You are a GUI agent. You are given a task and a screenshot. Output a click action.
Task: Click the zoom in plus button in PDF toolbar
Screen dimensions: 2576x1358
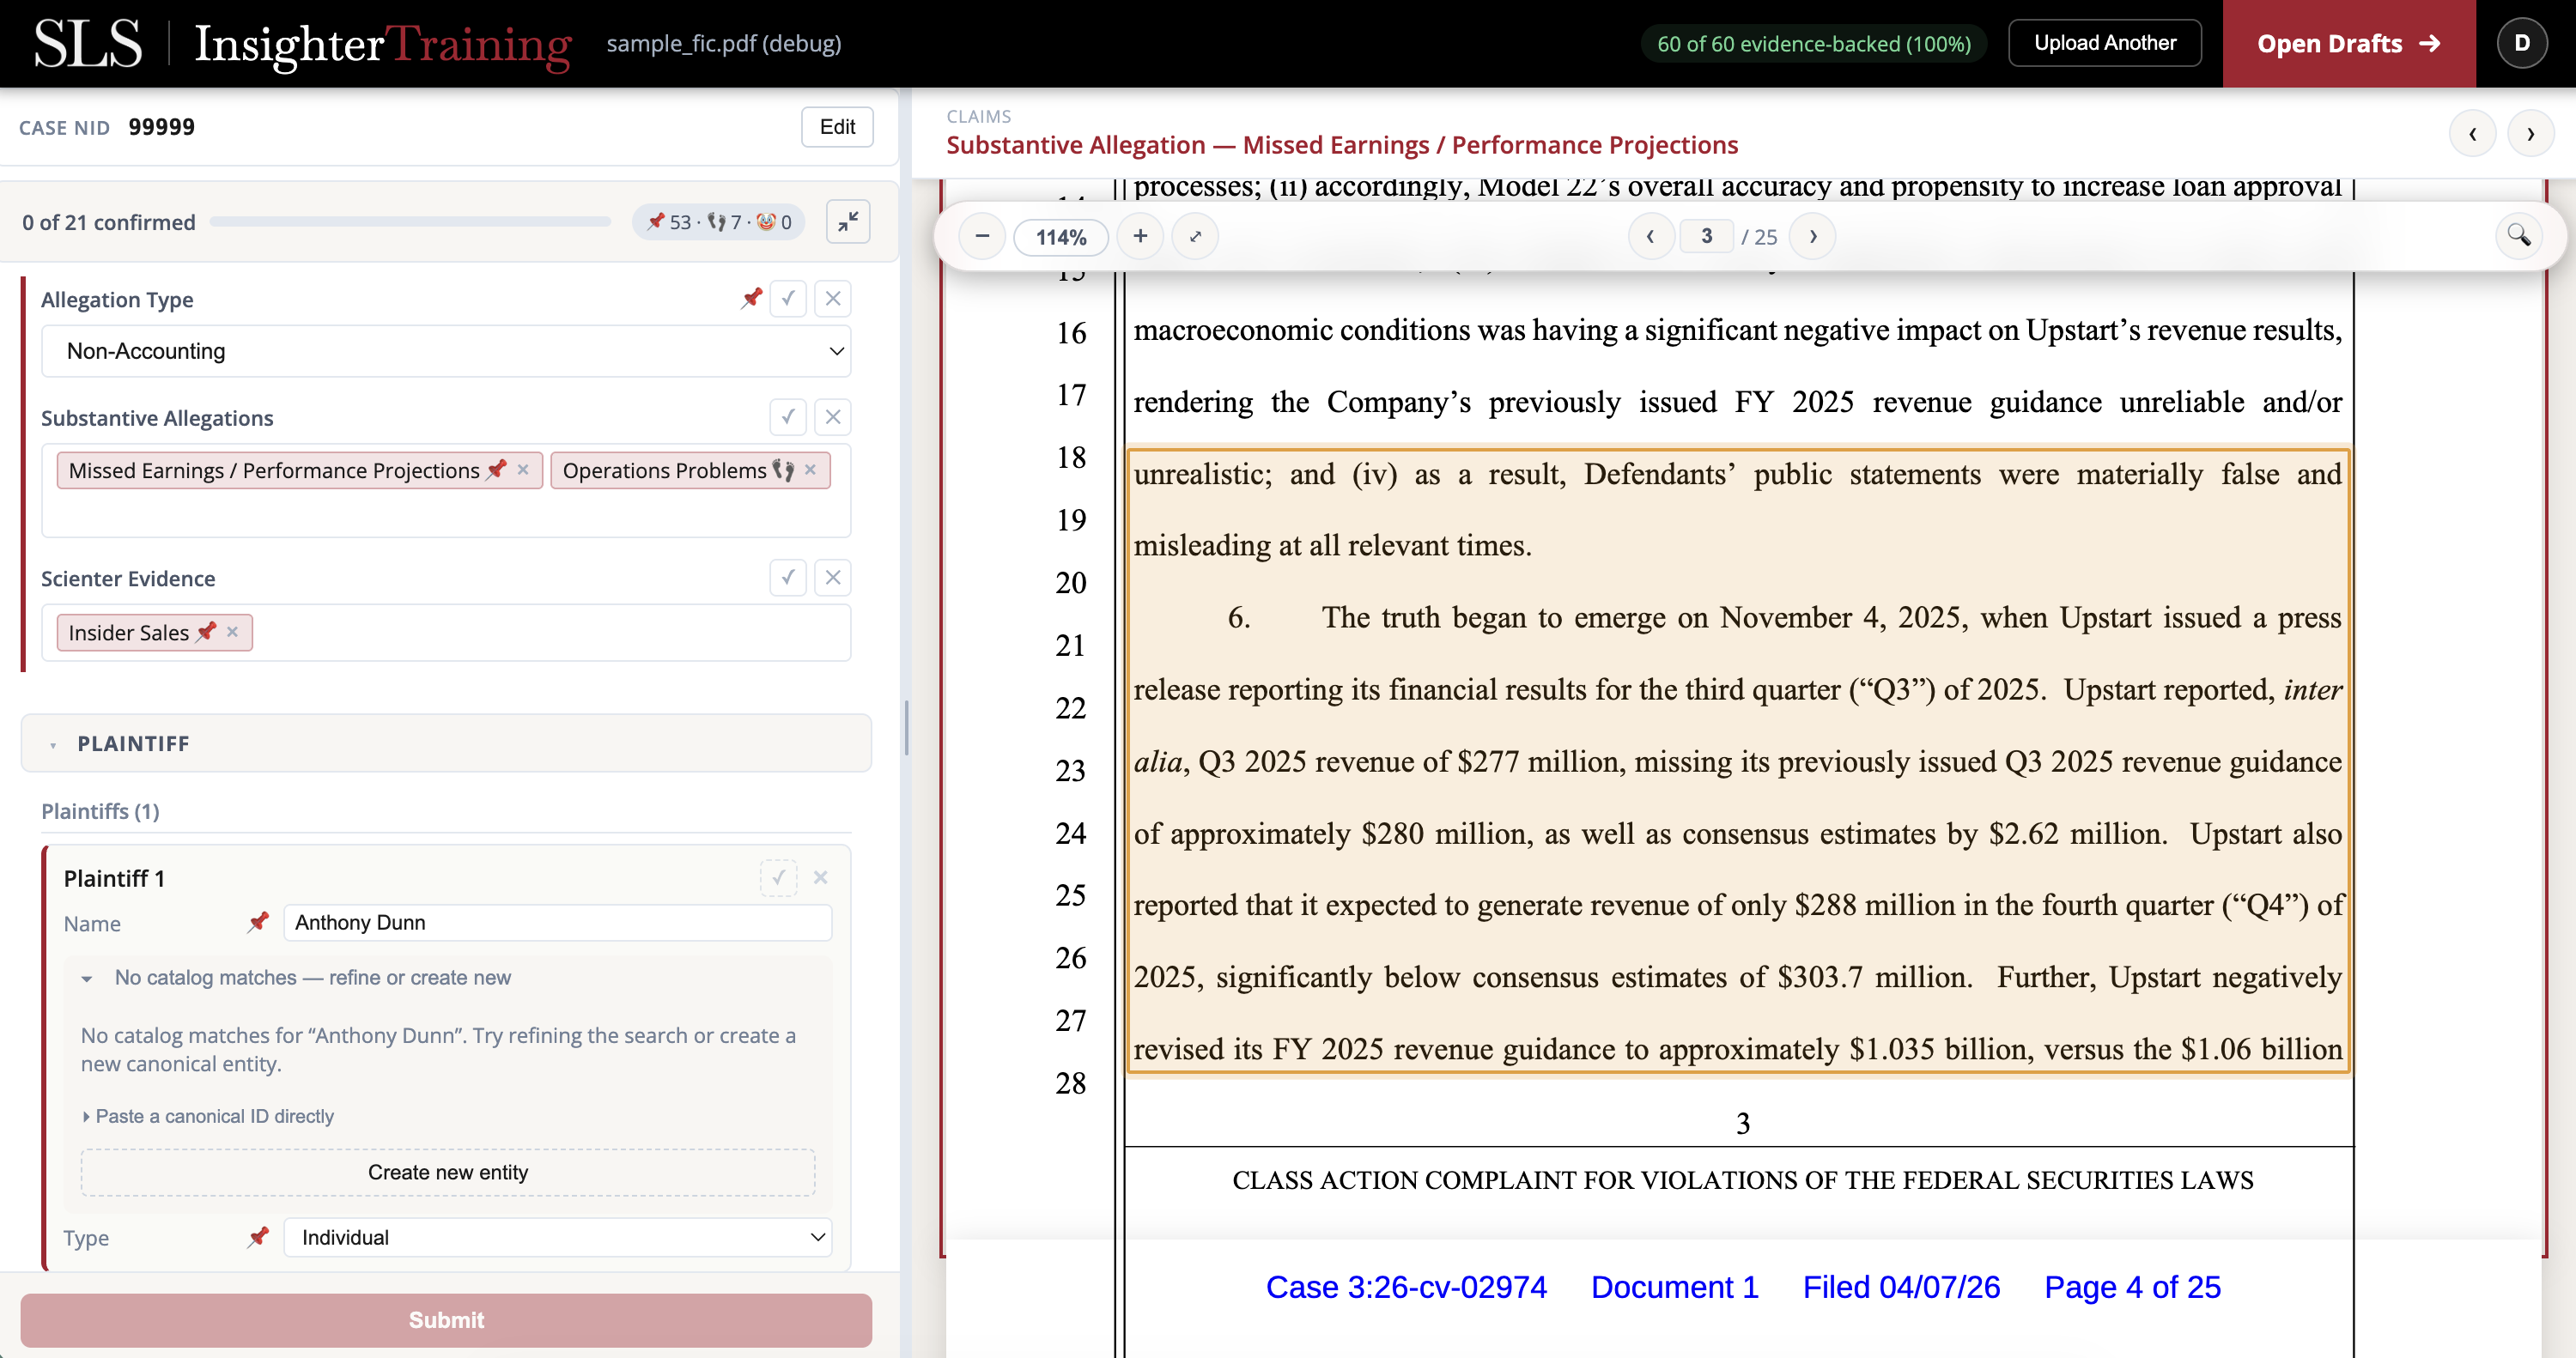coord(1140,237)
